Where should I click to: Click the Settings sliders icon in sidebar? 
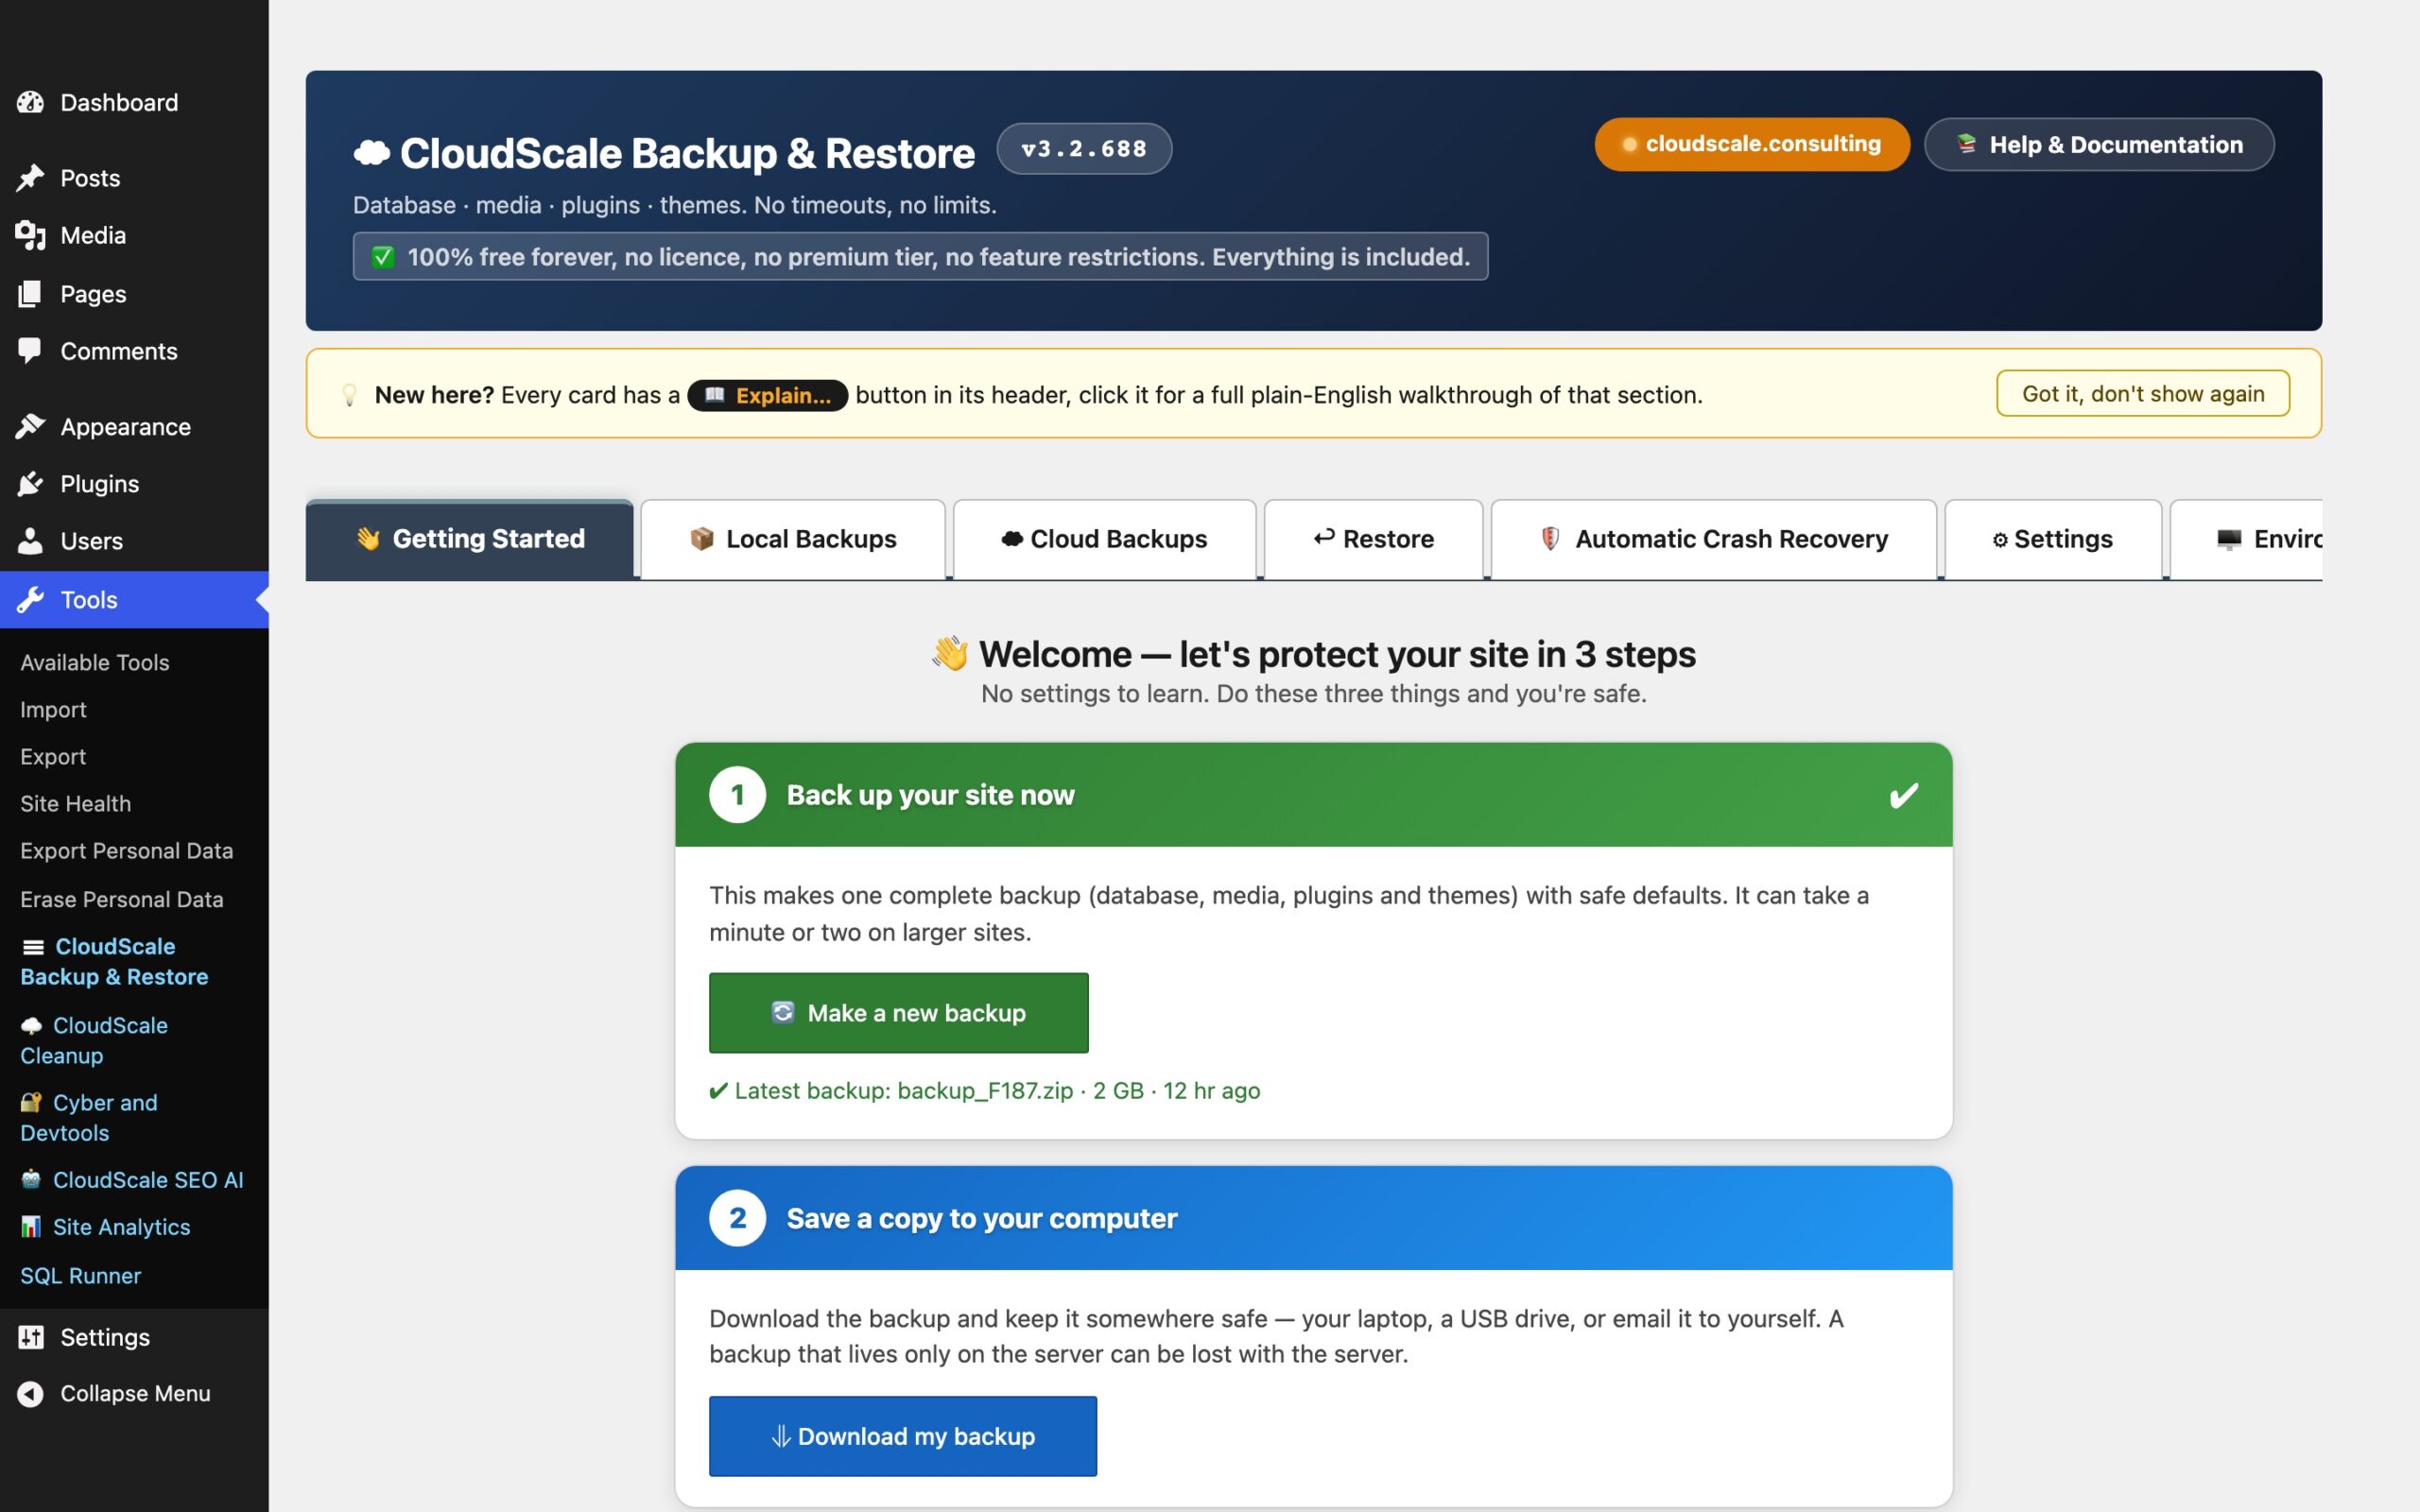[x=31, y=1337]
